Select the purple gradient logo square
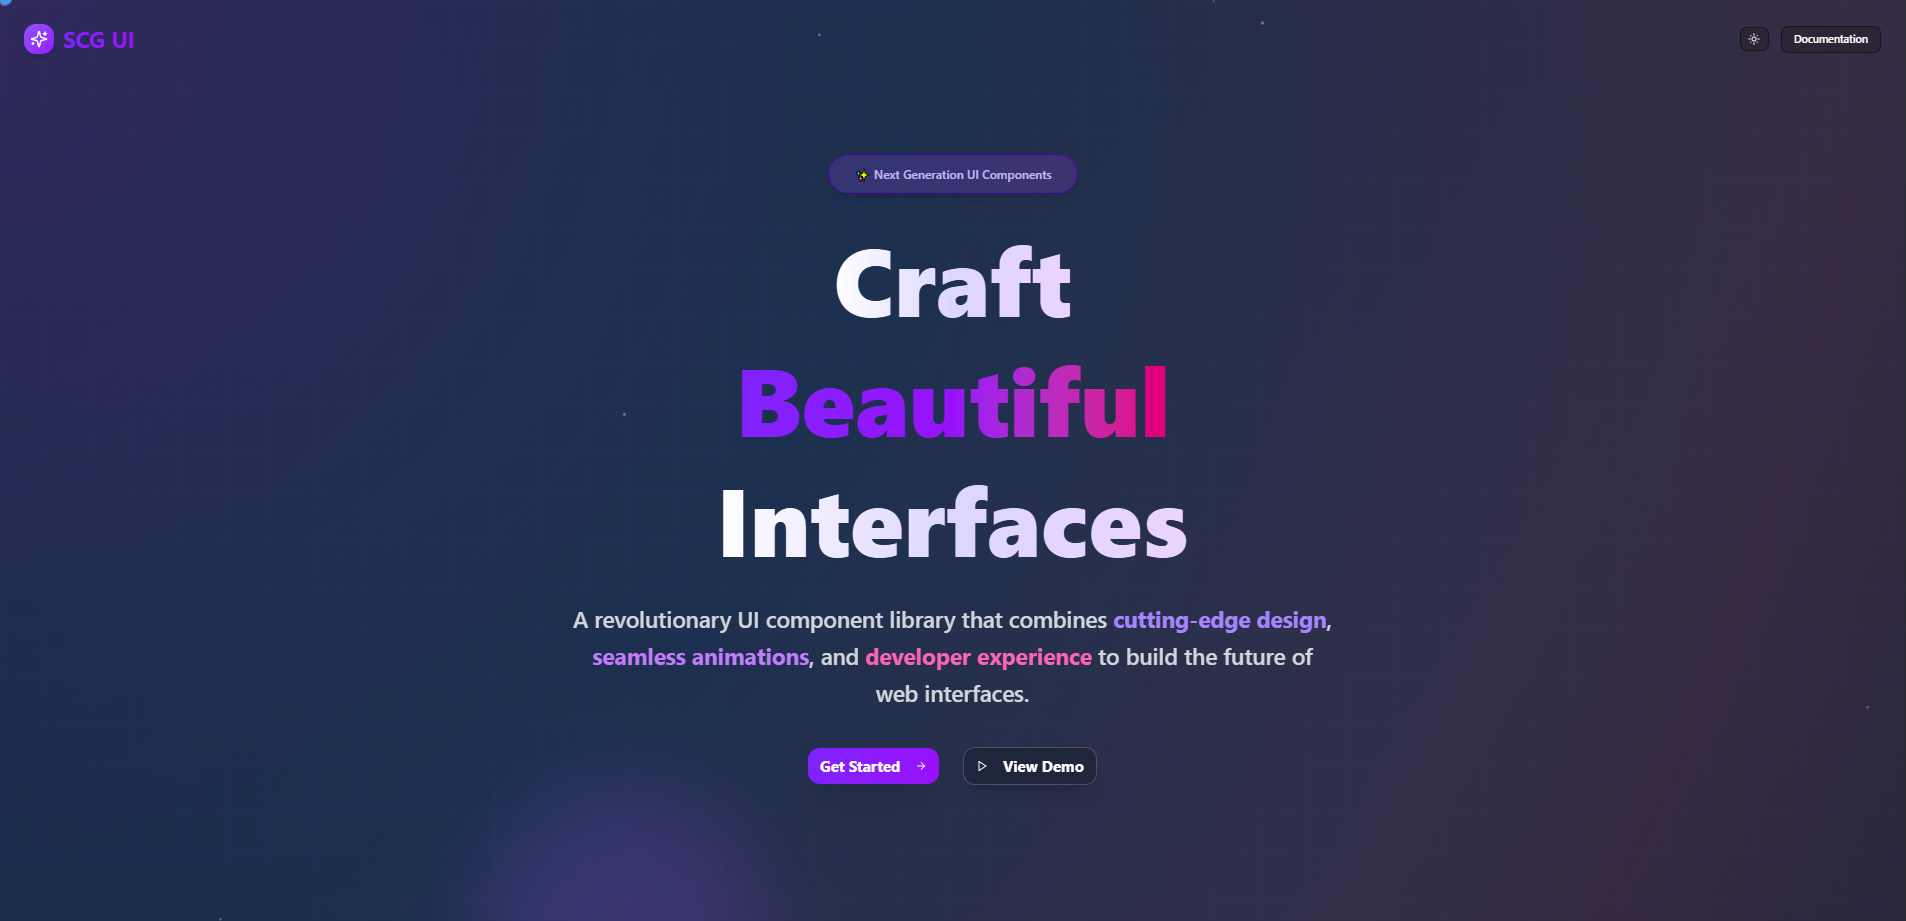 tap(38, 39)
